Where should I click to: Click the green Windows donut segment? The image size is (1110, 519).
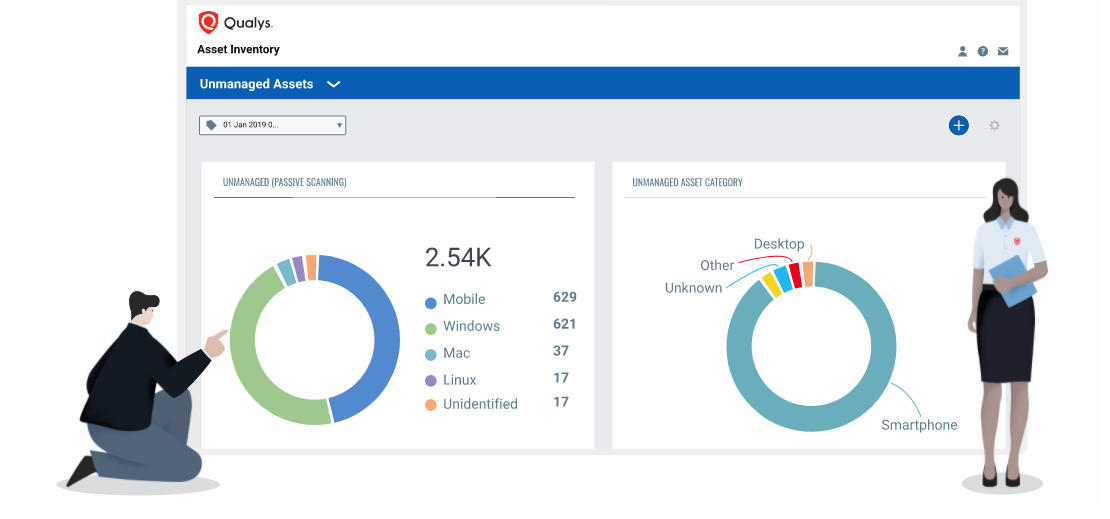click(x=242, y=347)
